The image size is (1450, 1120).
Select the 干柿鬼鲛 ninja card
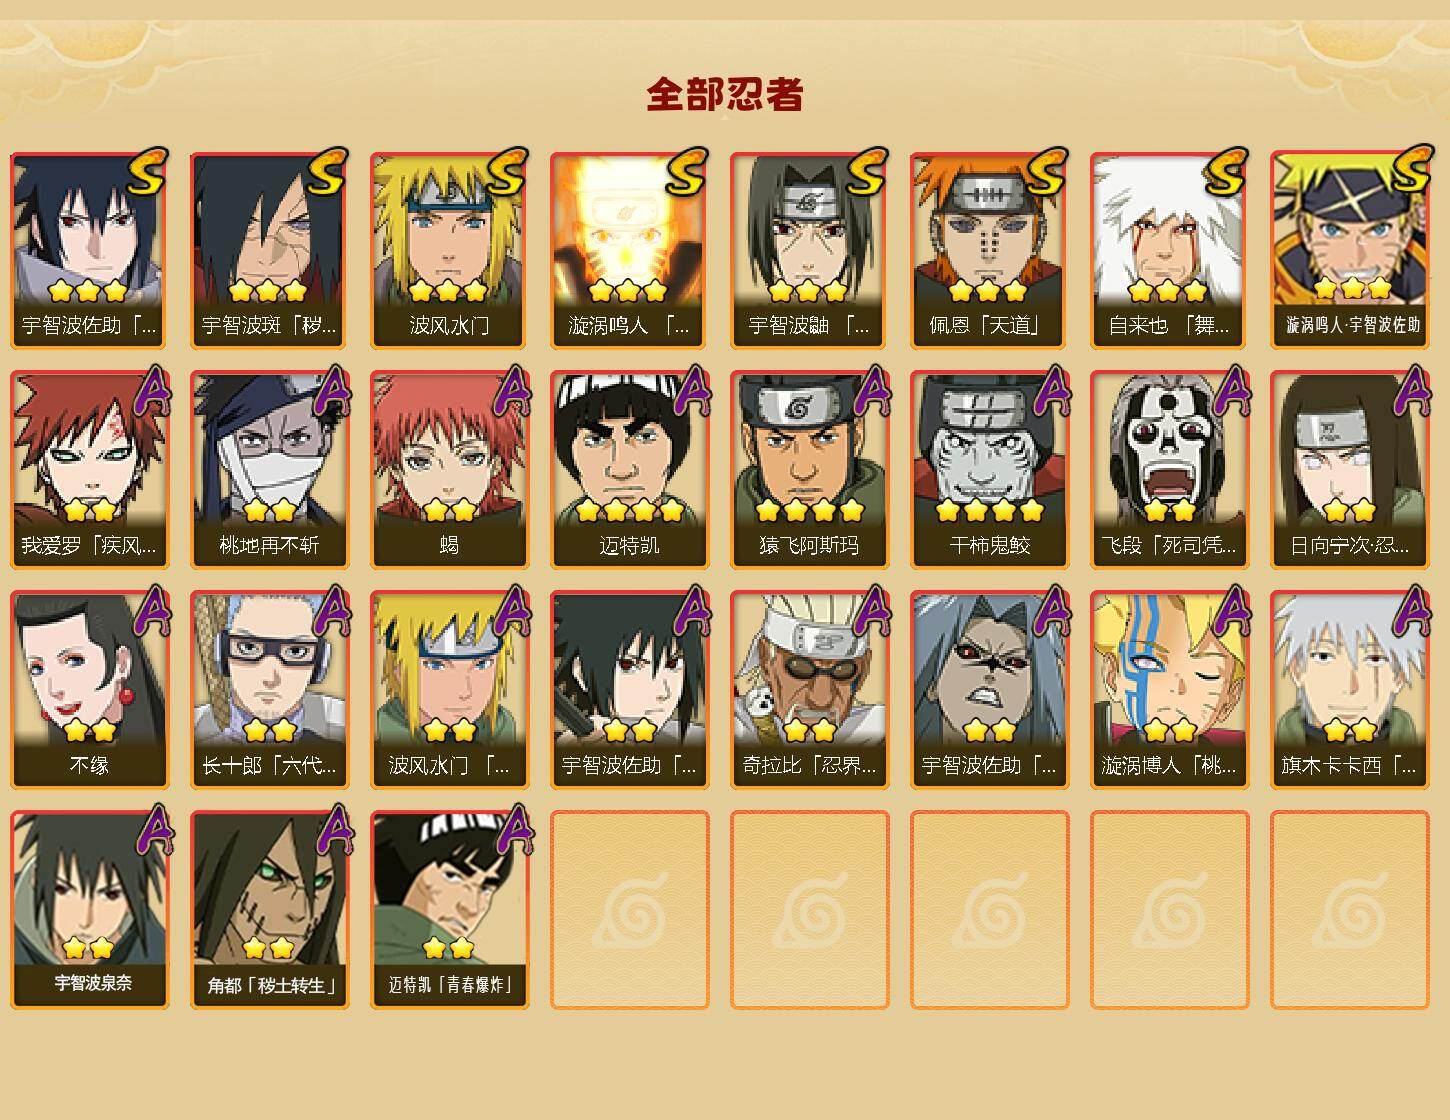coord(989,470)
